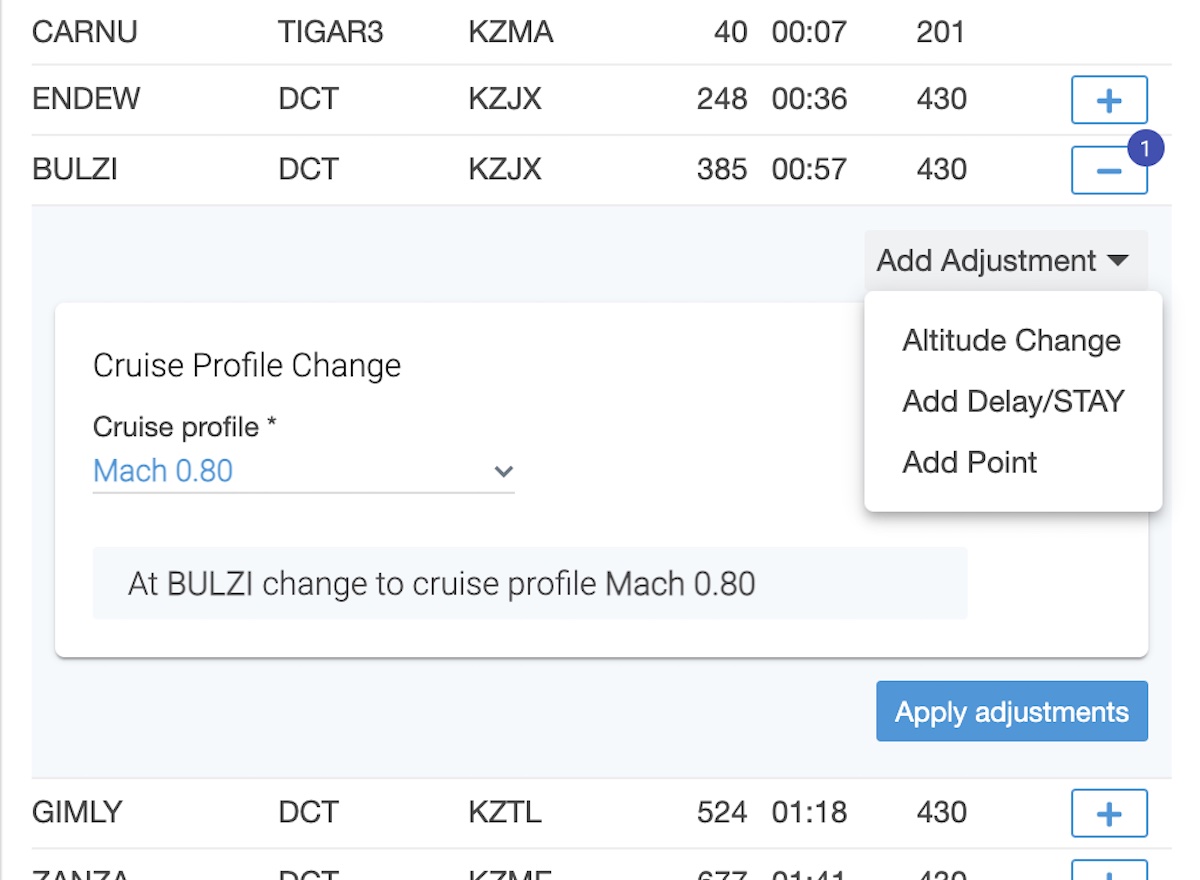Choose Add Delay/STAY from the menu

click(1013, 402)
